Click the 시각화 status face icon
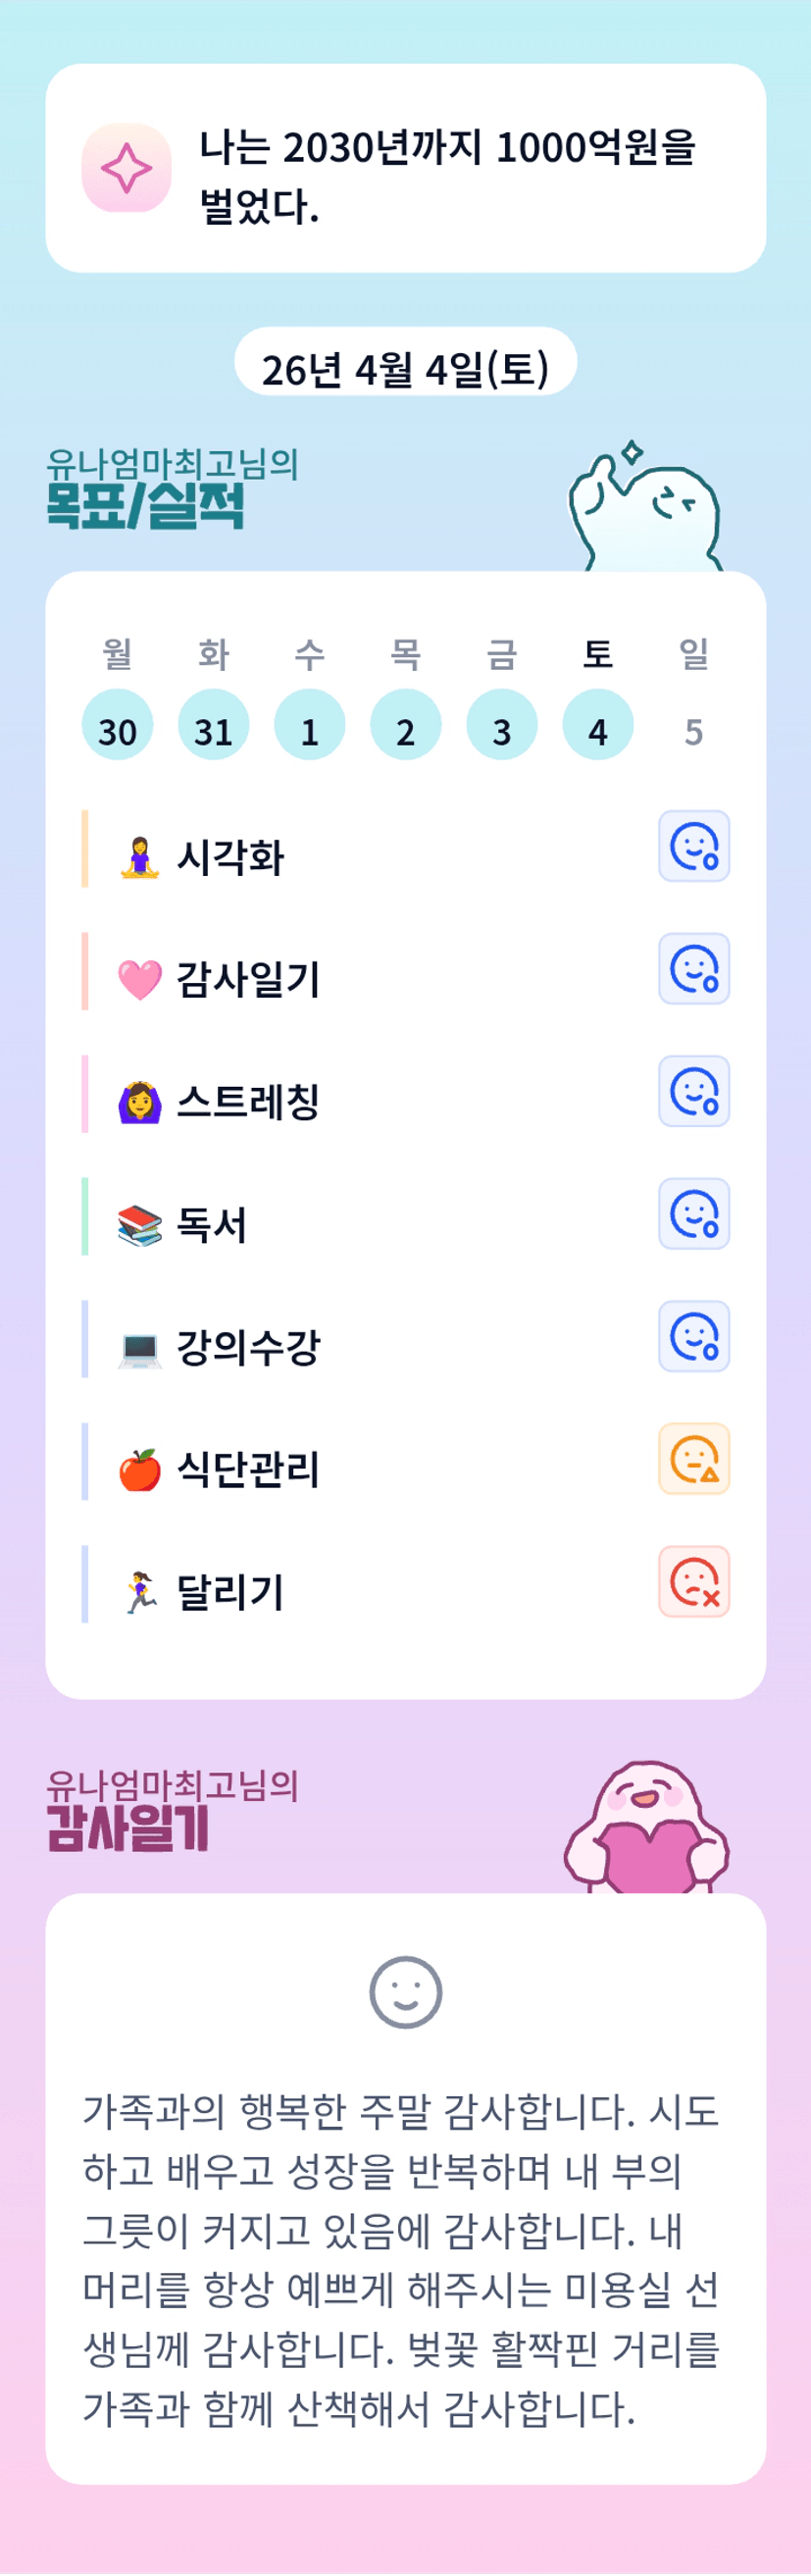The height and width of the screenshot is (2576, 811). tap(693, 846)
